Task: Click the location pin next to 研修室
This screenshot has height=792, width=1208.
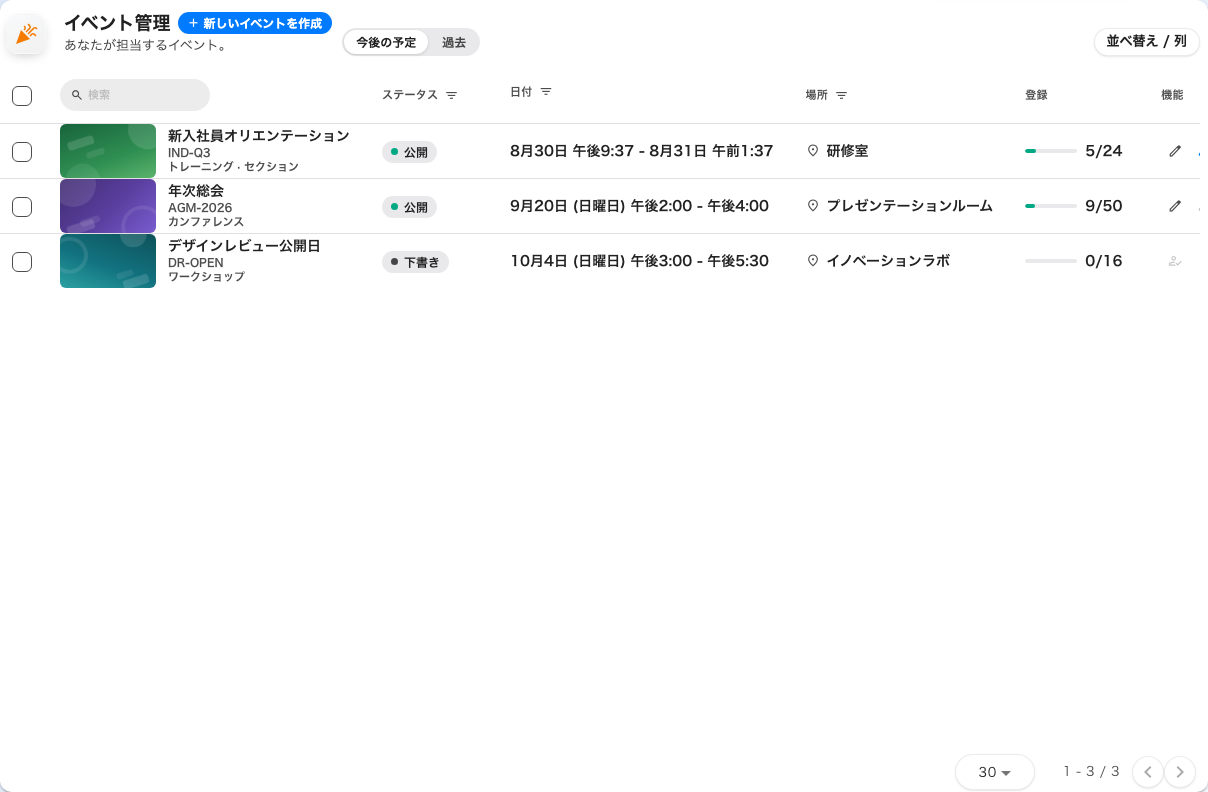Action: 813,151
